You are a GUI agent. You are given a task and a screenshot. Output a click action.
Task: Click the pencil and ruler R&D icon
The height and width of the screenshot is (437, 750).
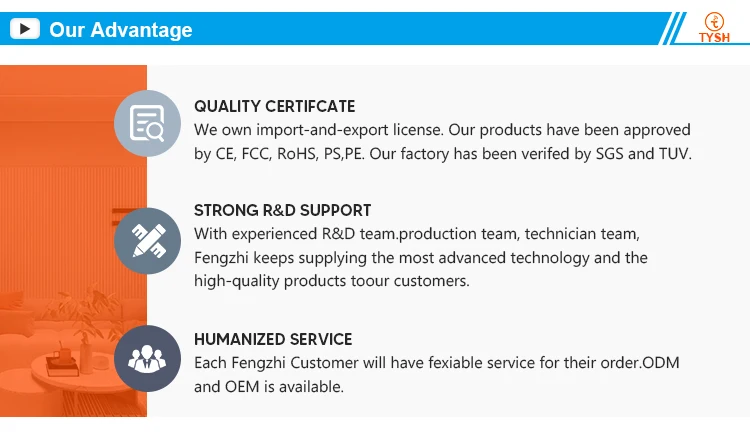147,240
